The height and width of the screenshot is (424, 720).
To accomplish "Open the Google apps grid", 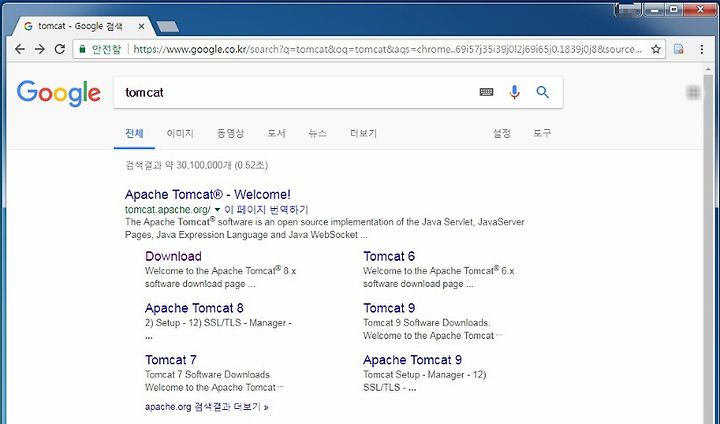I will pos(693,93).
